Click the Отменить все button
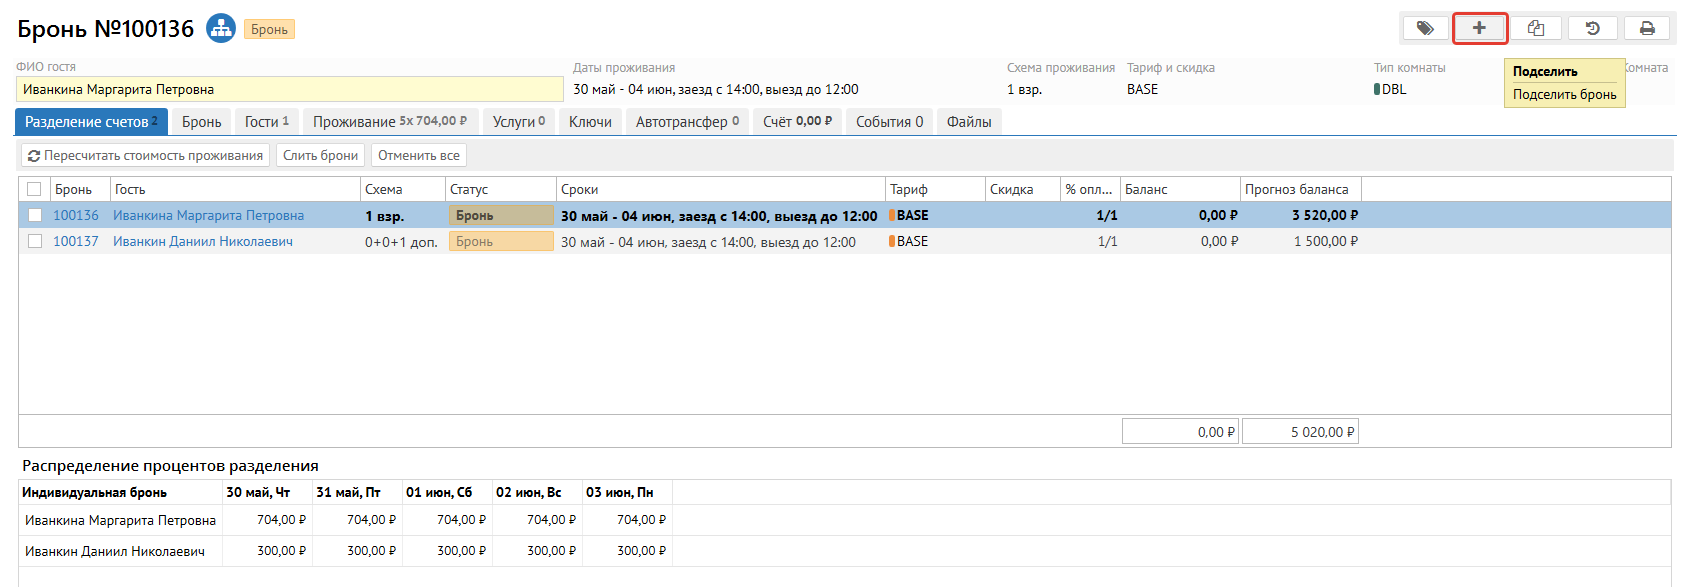Screen dimensions: 1684x587 [419, 155]
